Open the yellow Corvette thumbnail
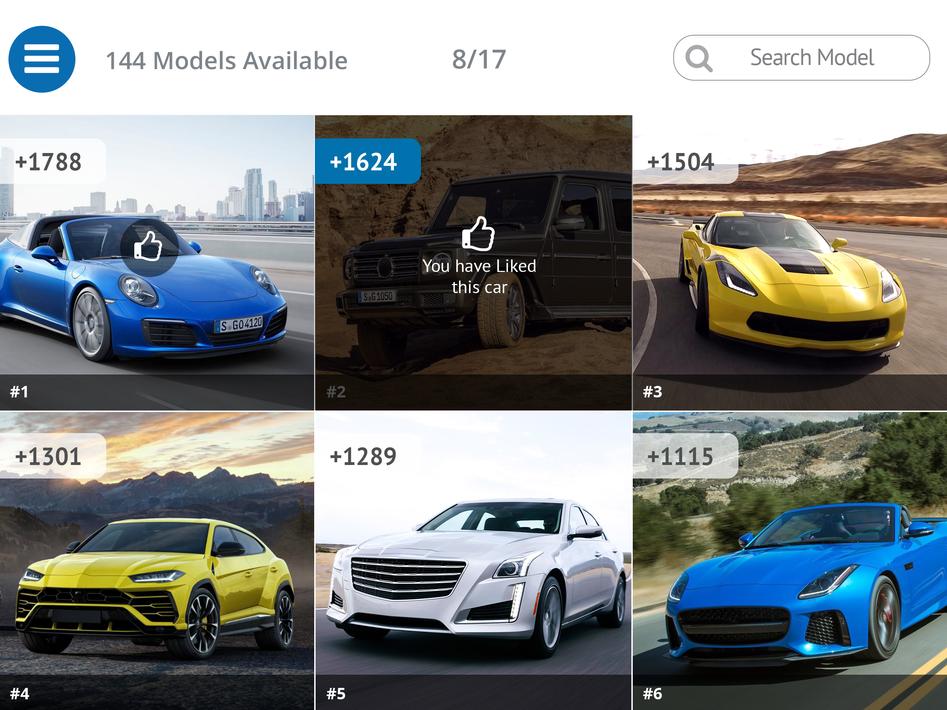This screenshot has width=947, height=710. click(x=790, y=263)
